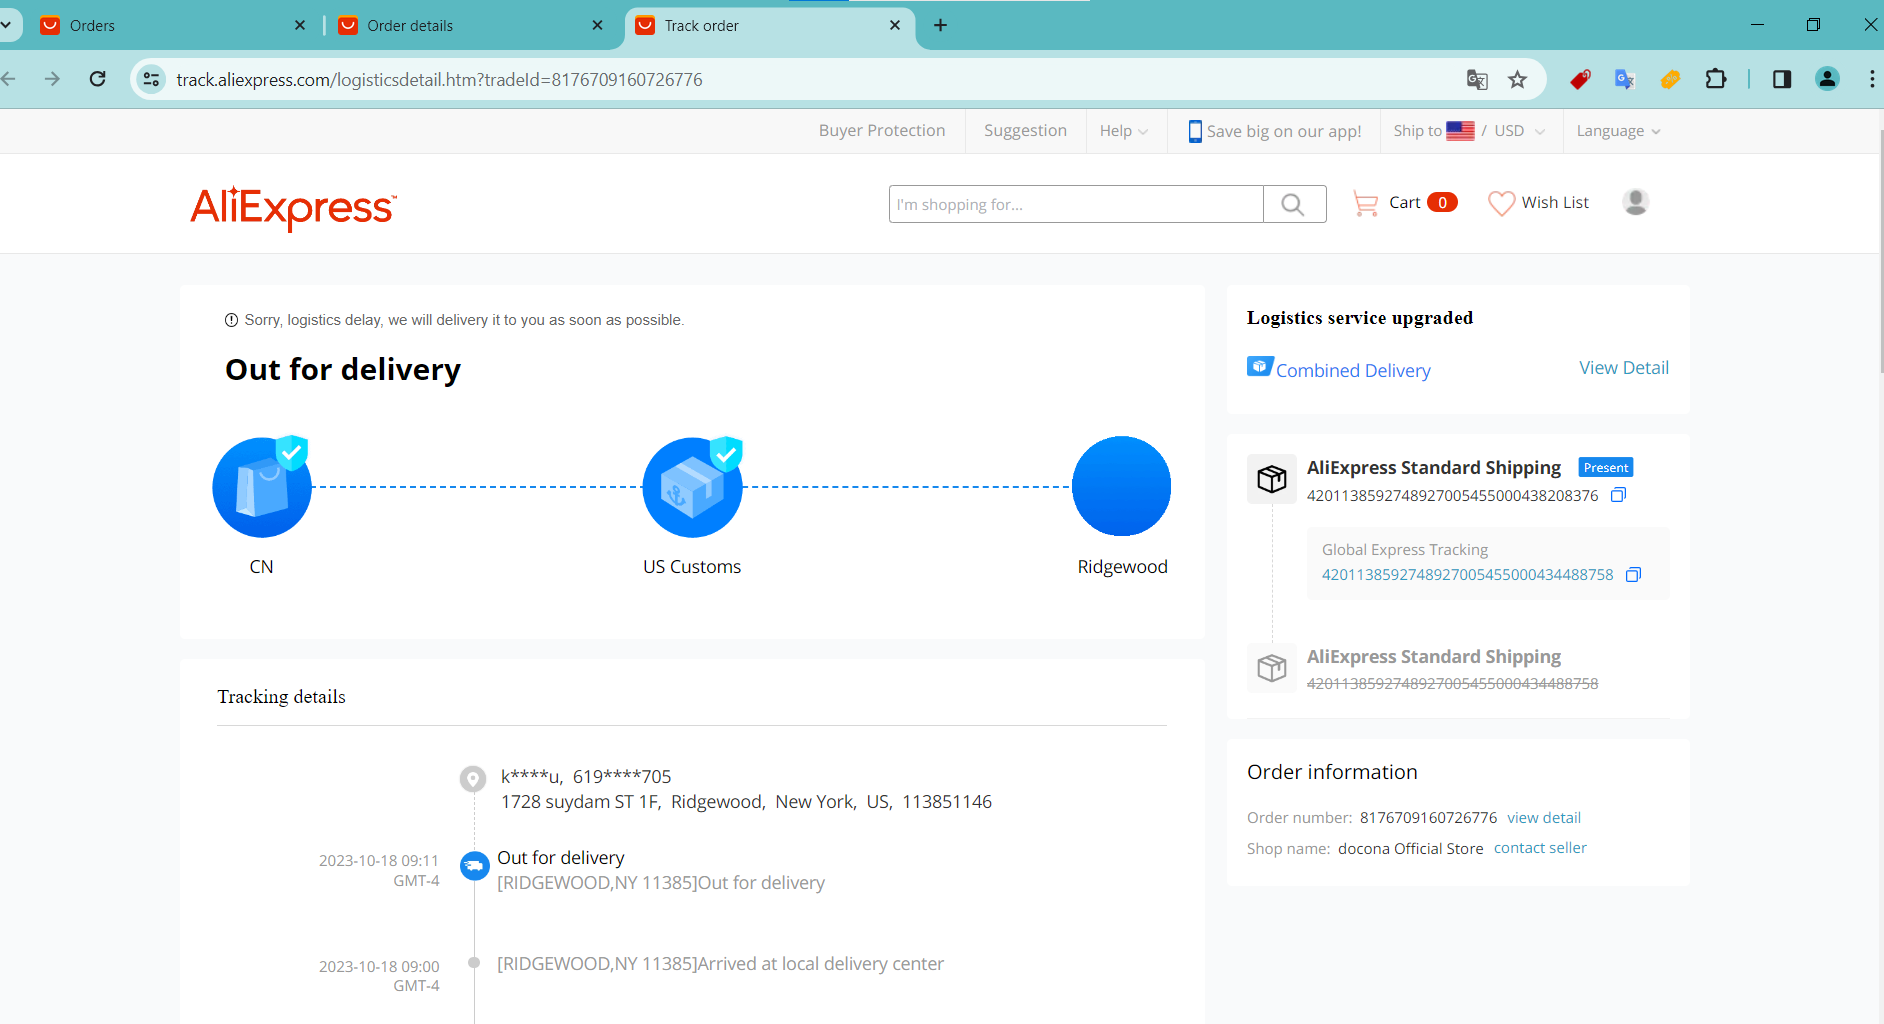Click the Combined Delivery box icon

coord(1260,367)
